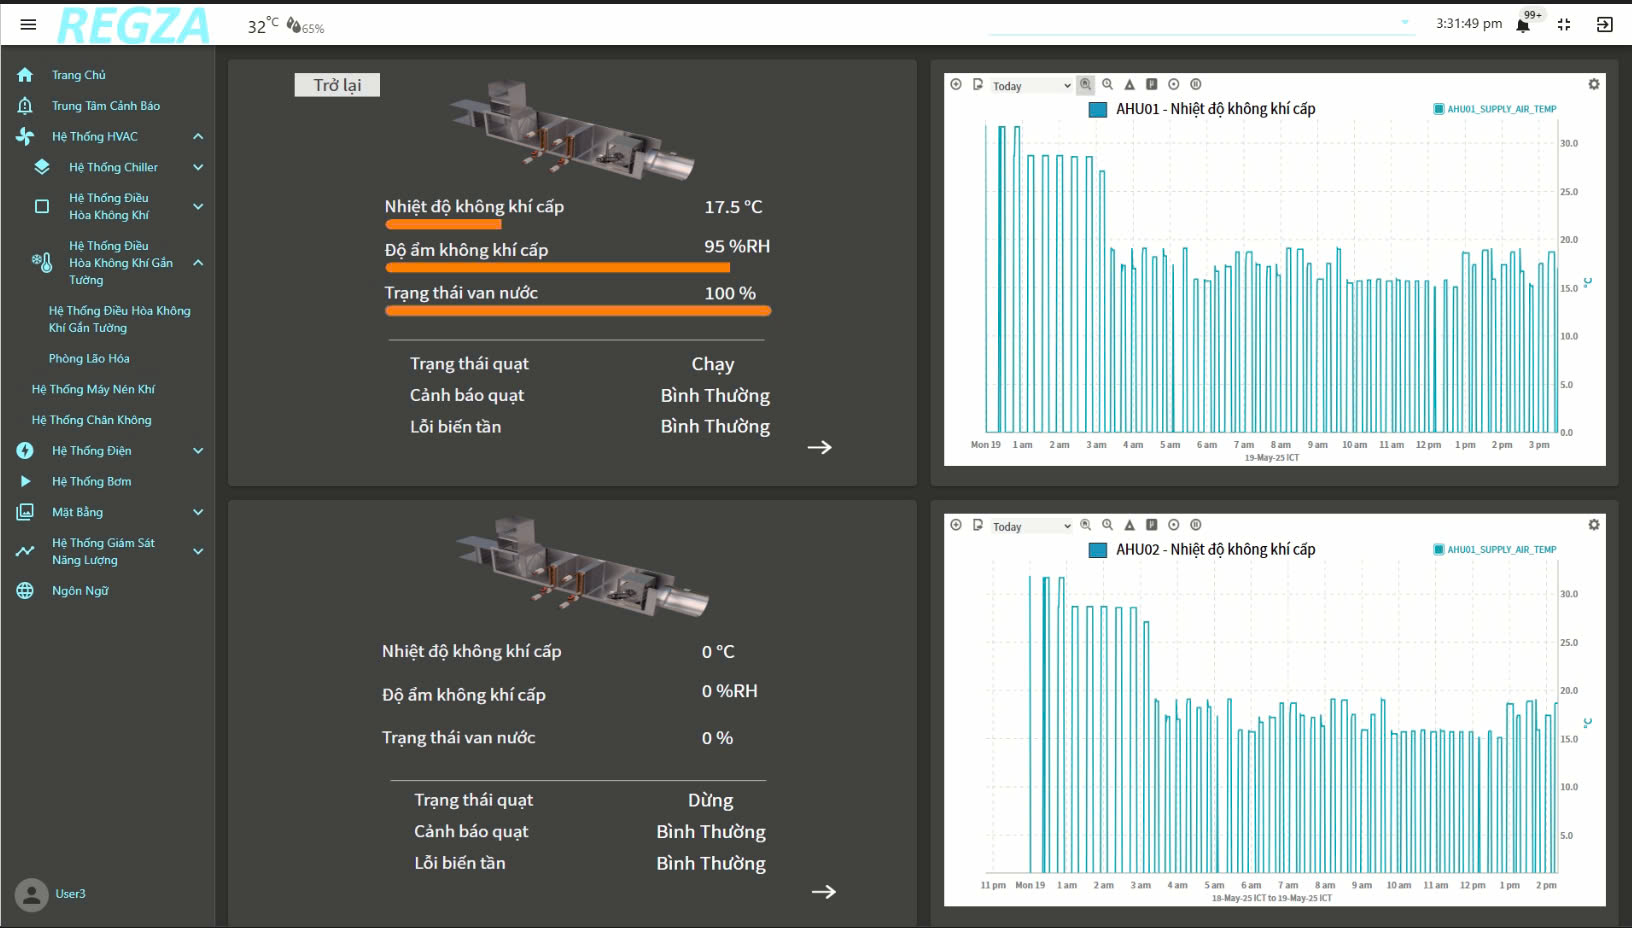Viewport: 1632px width, 928px height.
Task: Open the Today time range dropdown for AHU01
Action: 1031,86
